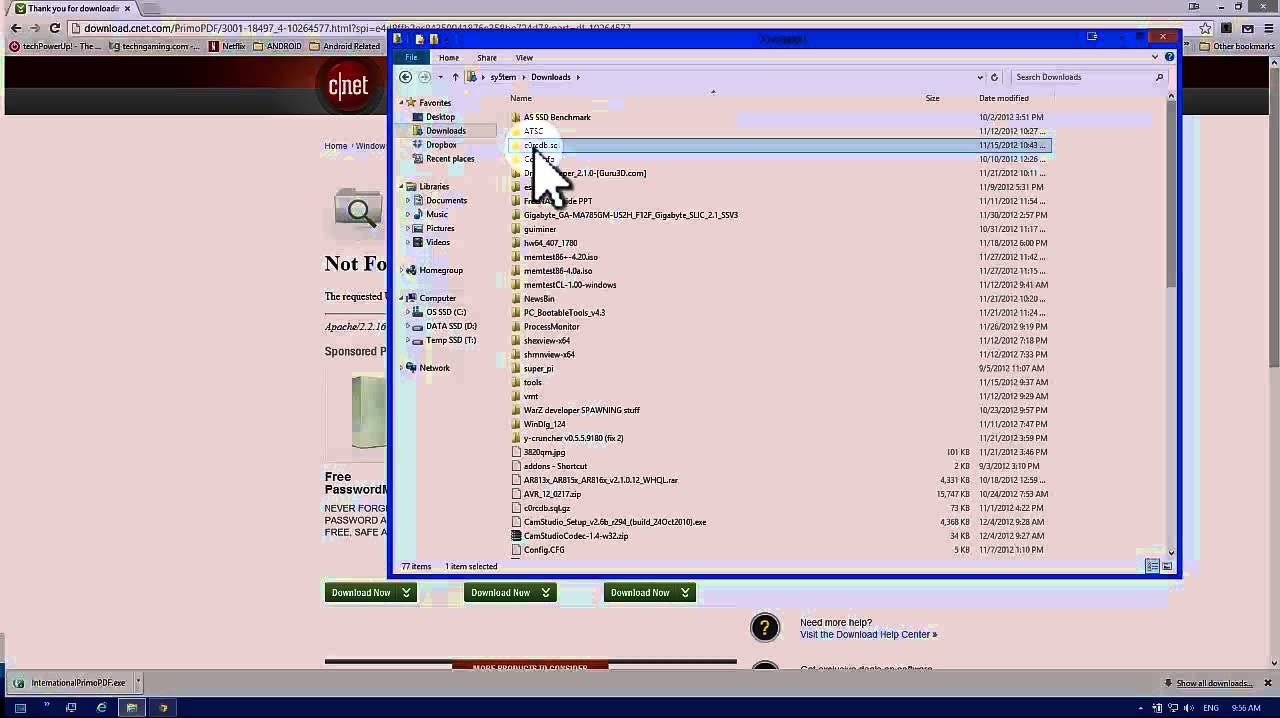Open Other bookmarks folder
1280x718 pixels.
click(1237, 46)
